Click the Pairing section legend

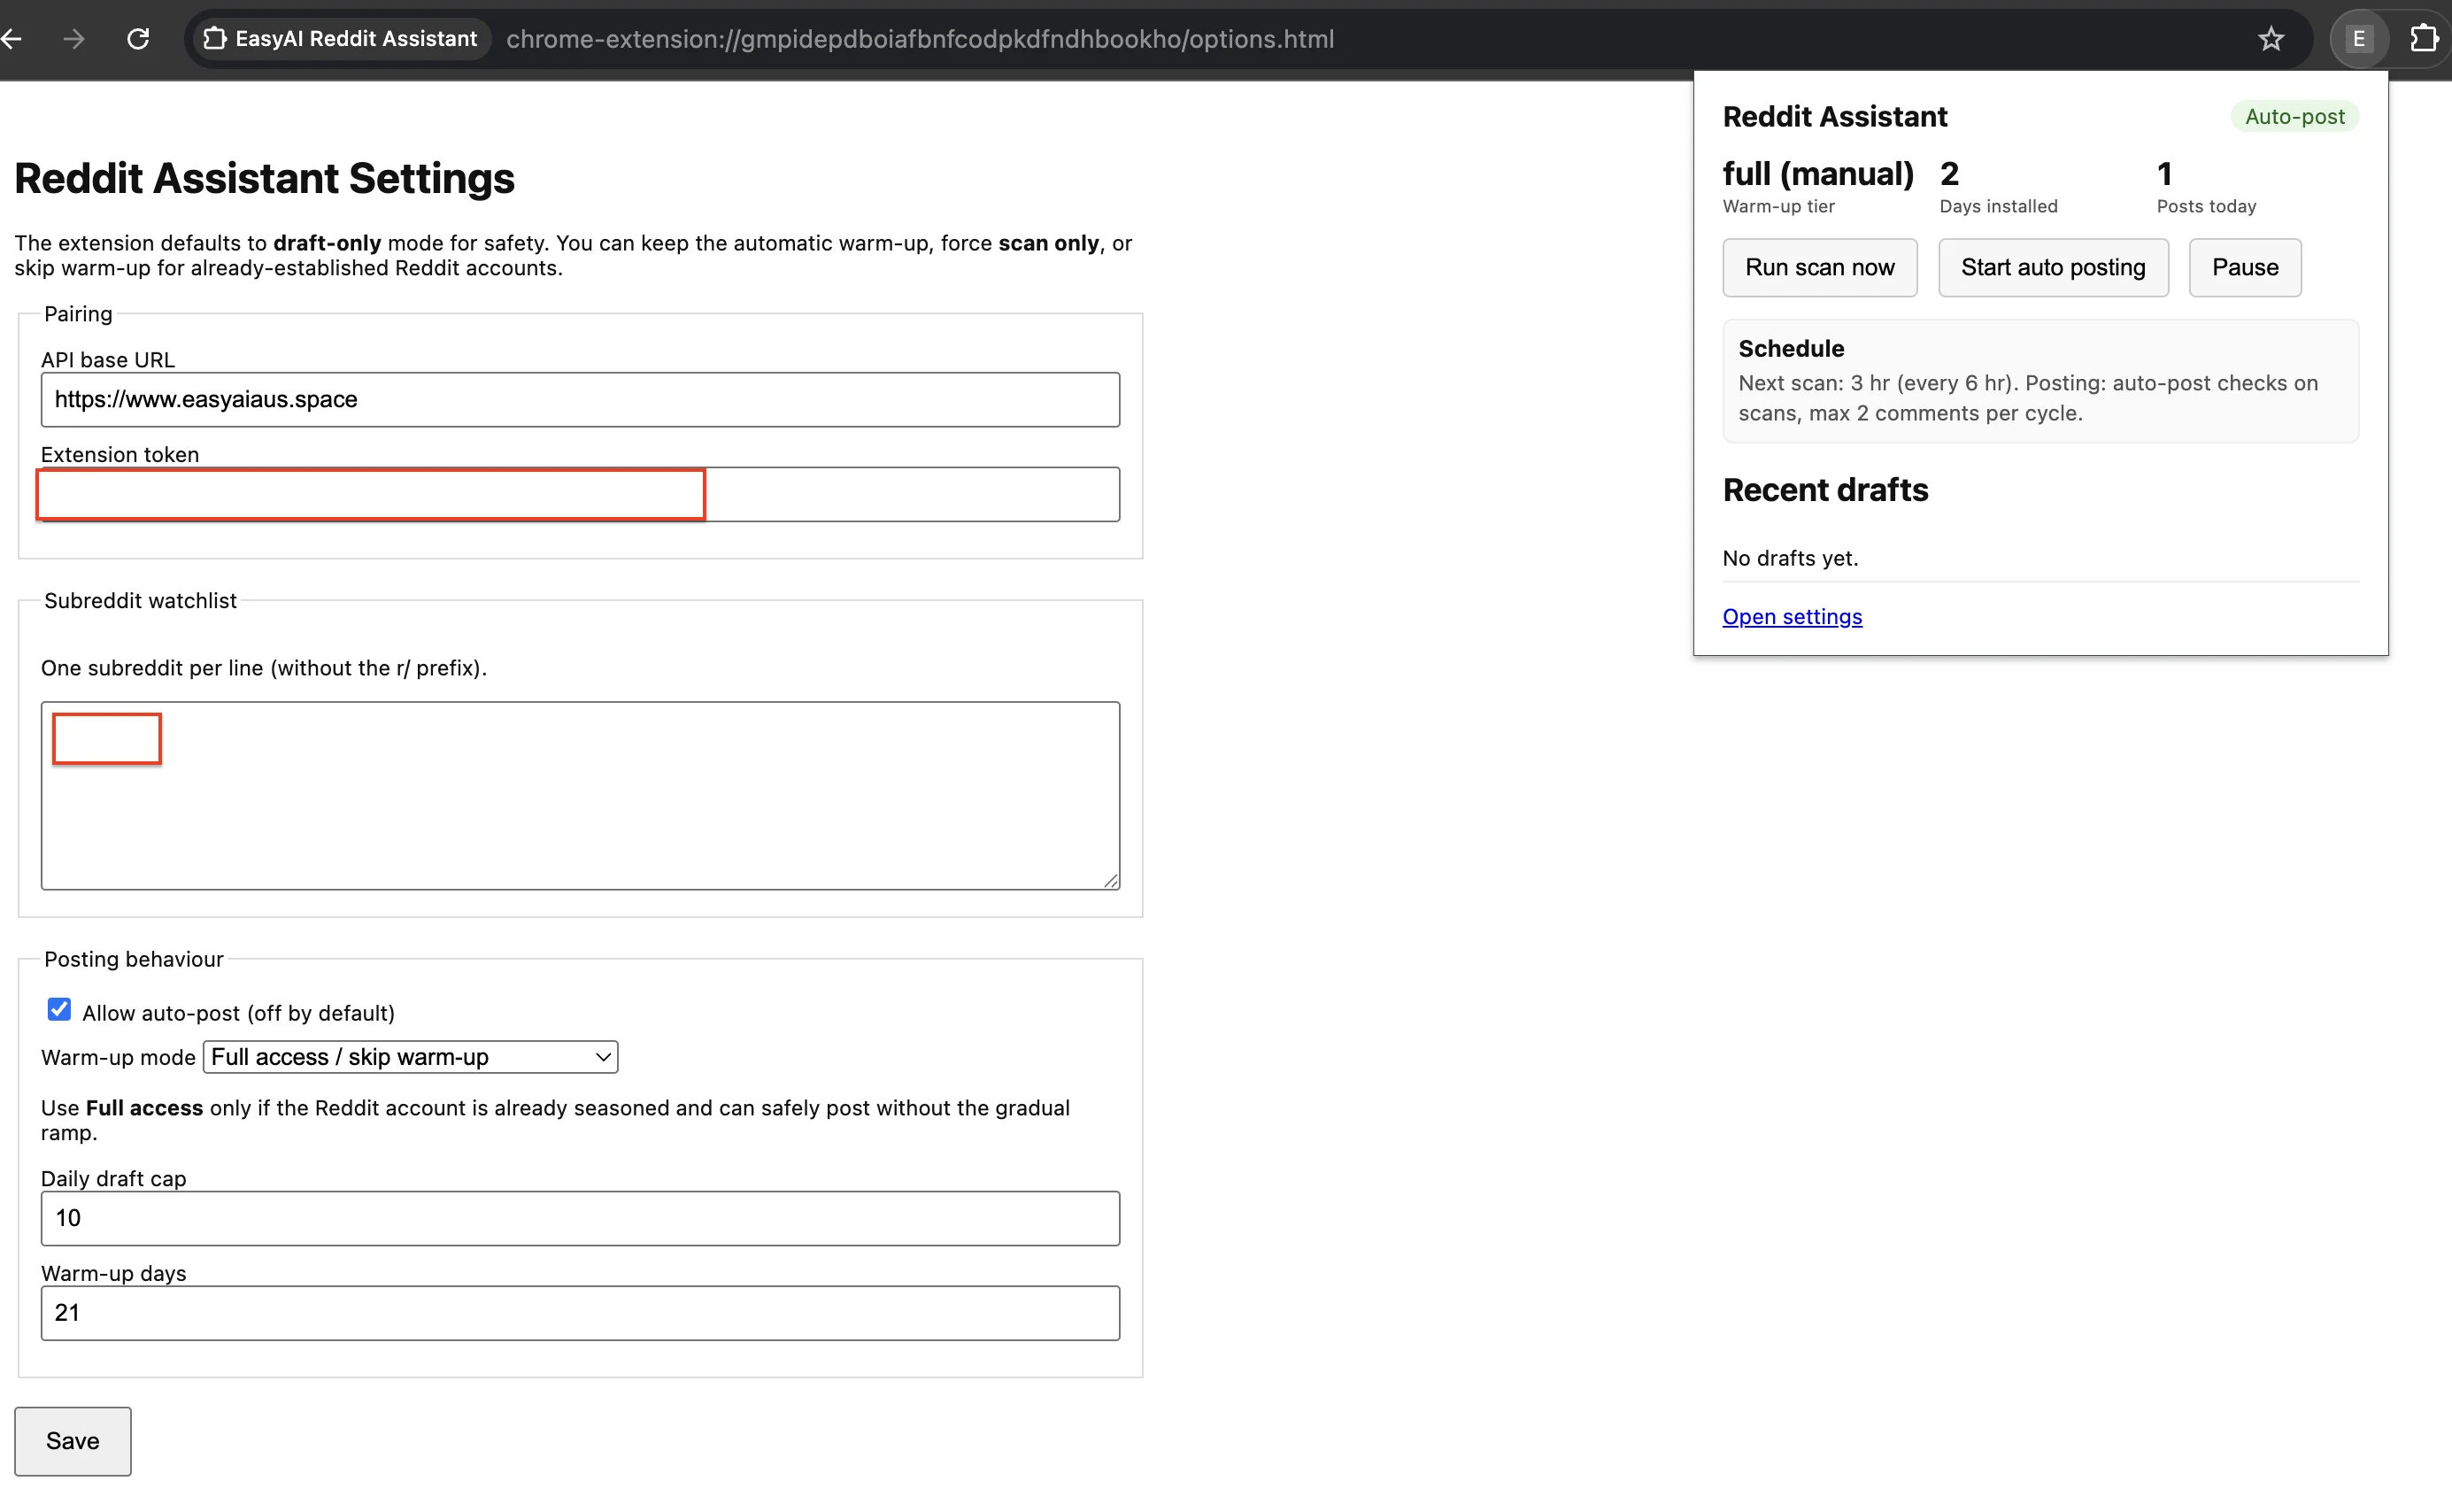[78, 314]
